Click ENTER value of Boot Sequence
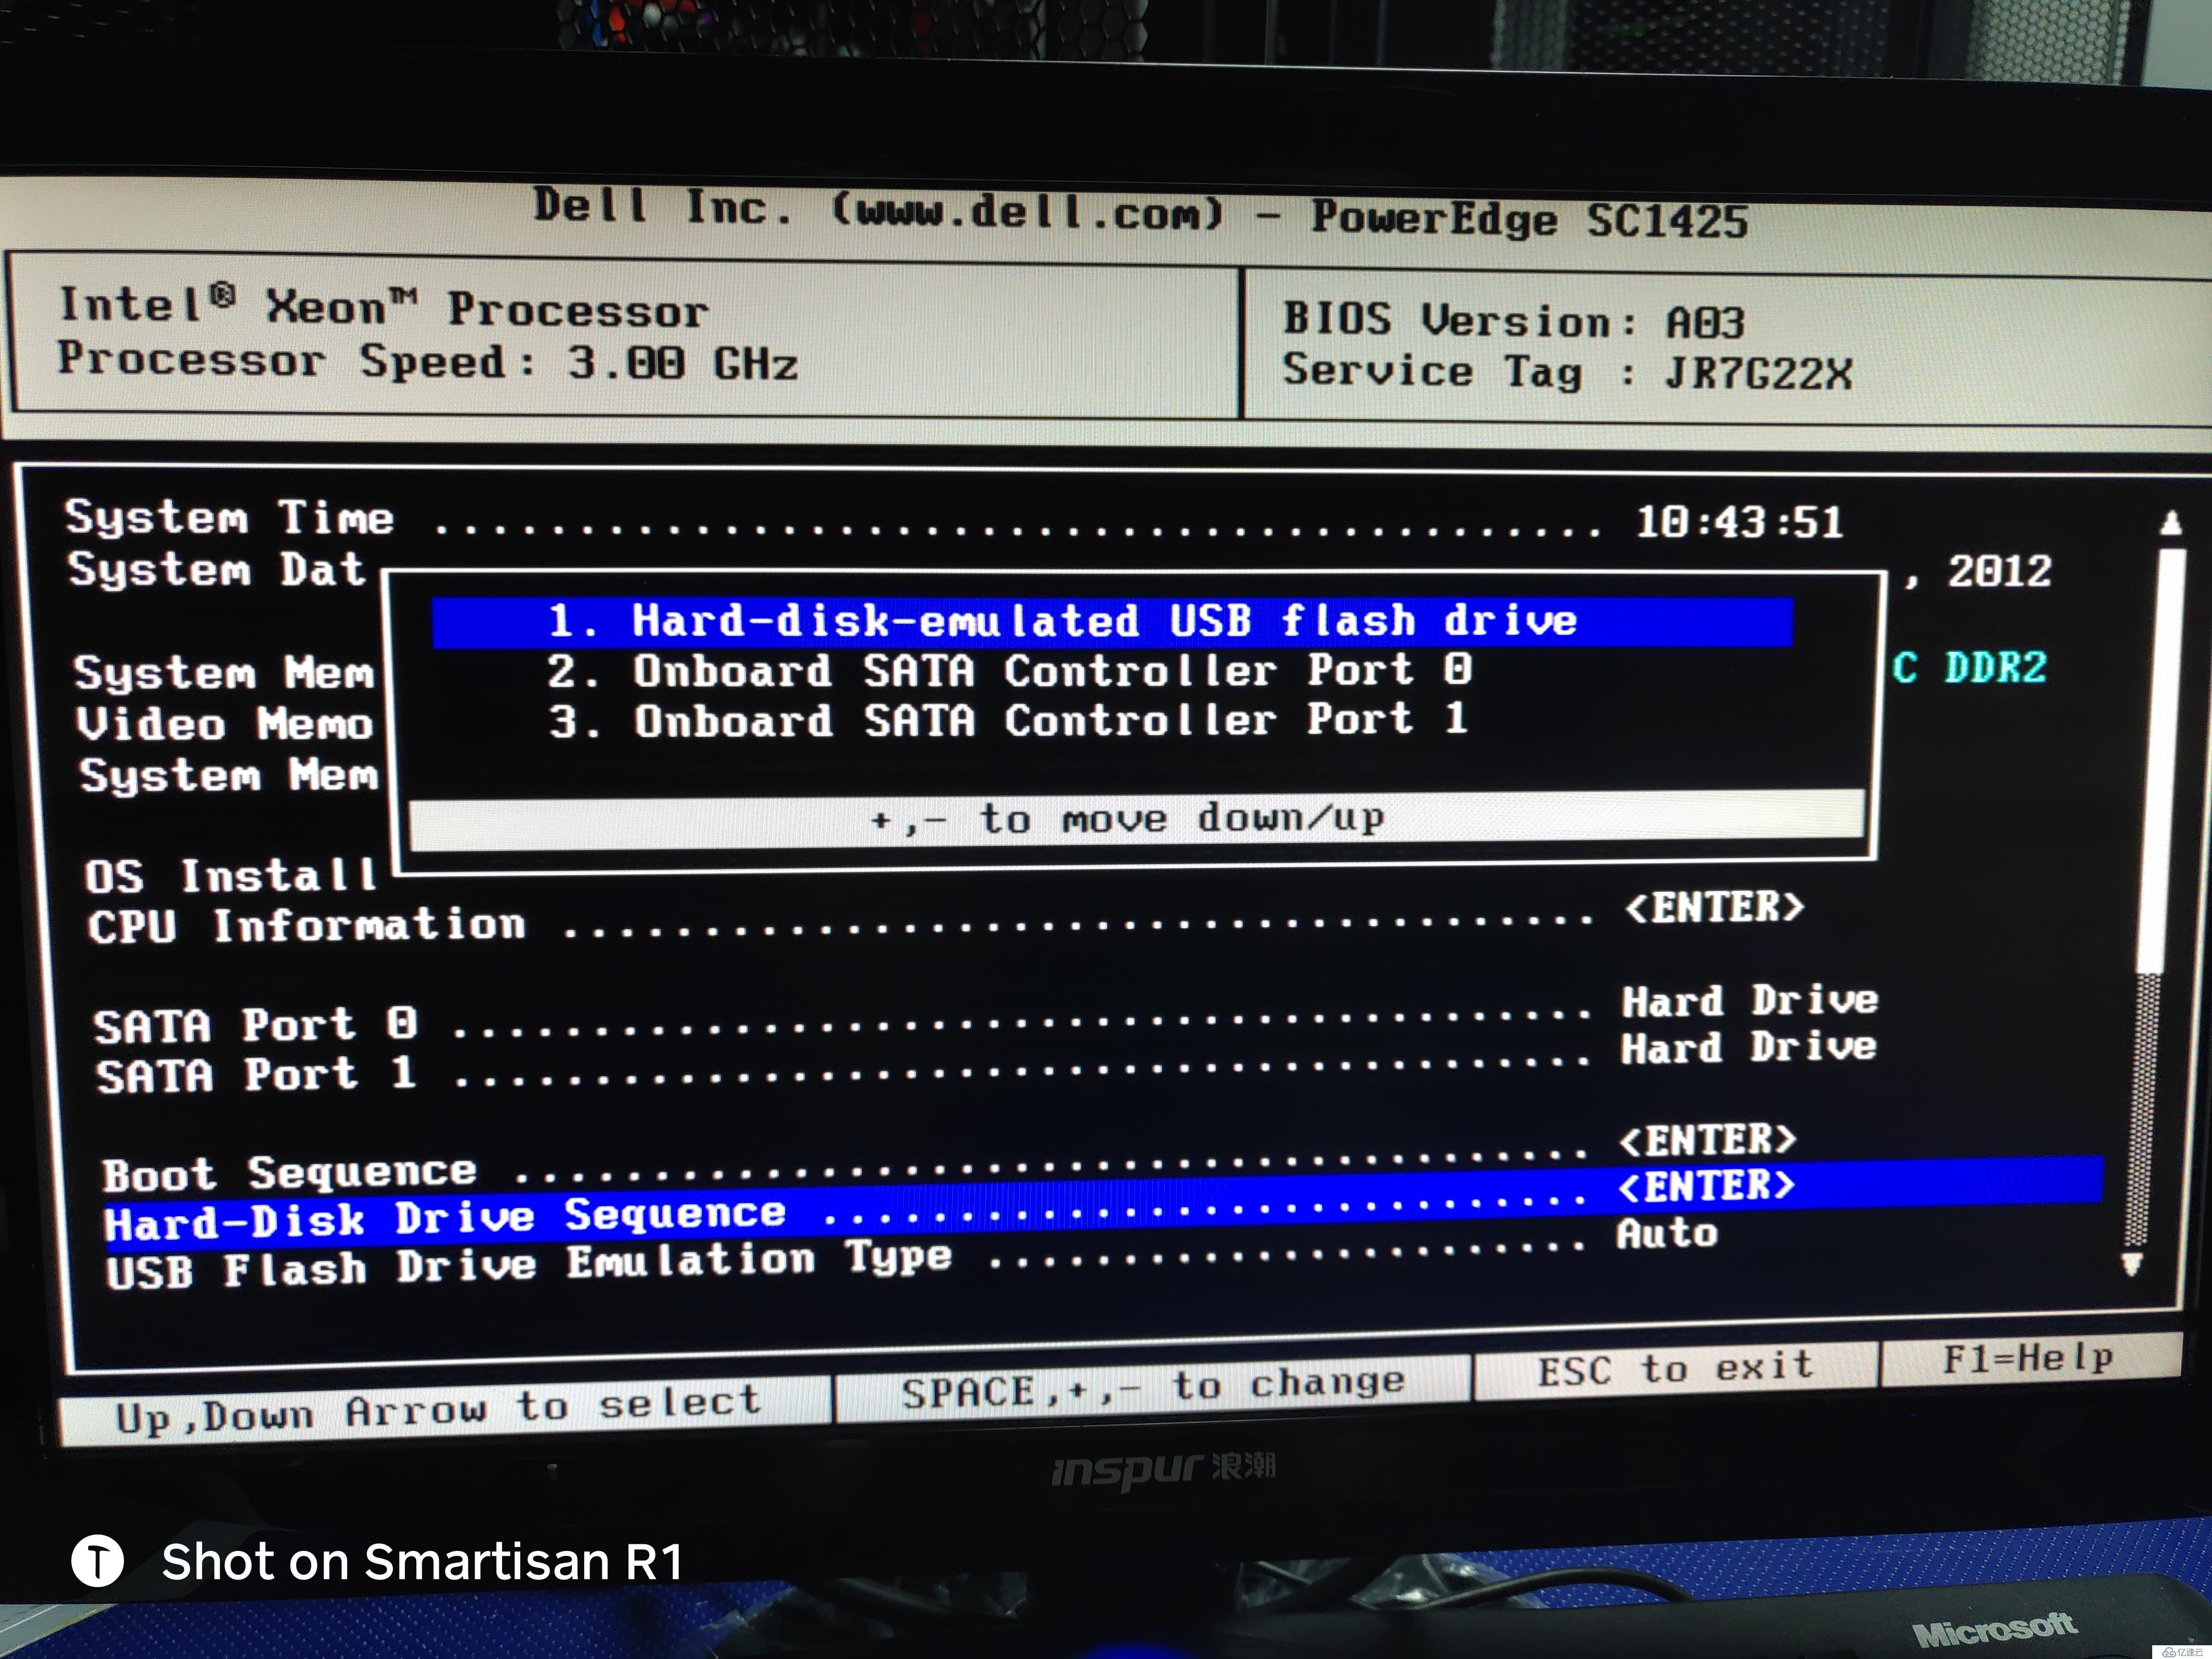Image resolution: width=2212 pixels, height=1659 pixels. (1708, 1140)
